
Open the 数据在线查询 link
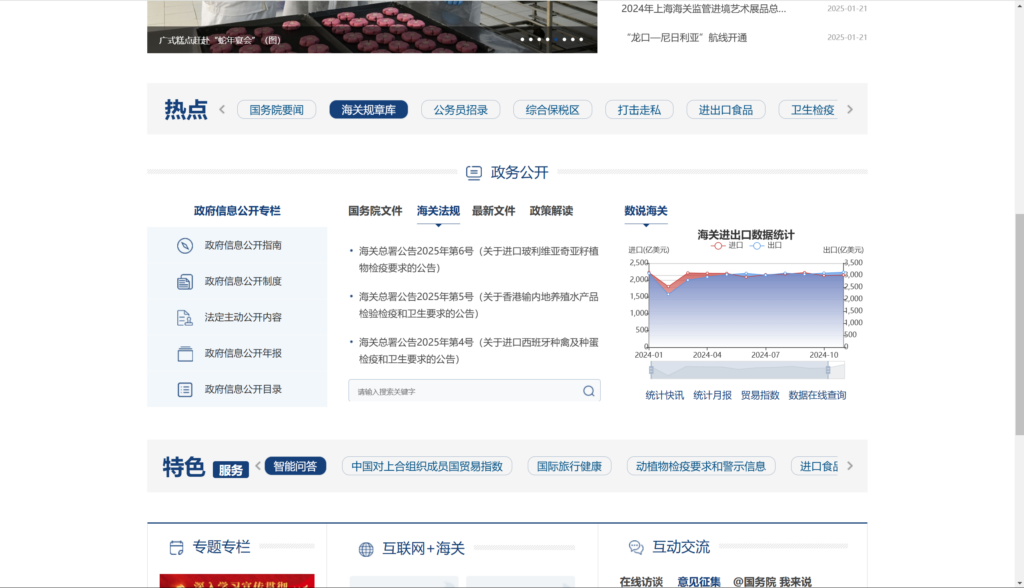(x=817, y=395)
